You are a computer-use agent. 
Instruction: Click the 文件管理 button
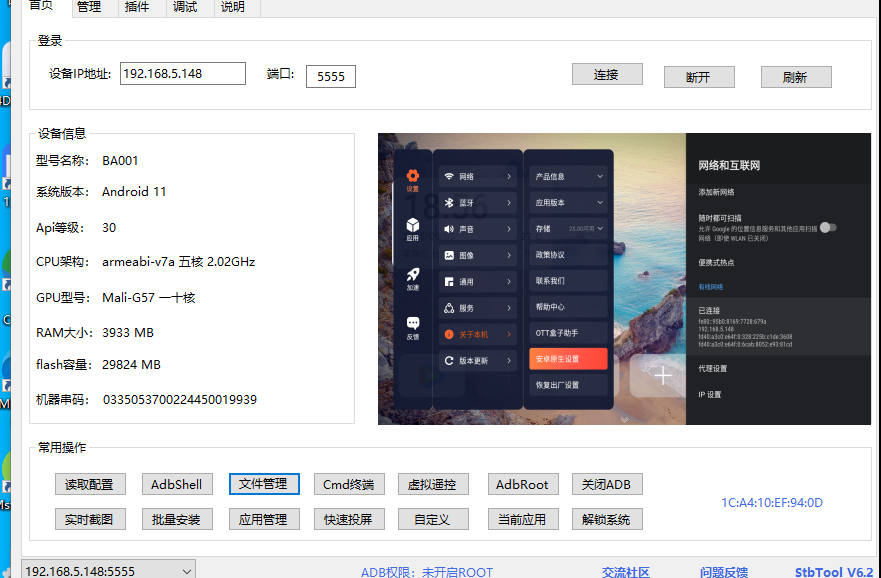264,484
